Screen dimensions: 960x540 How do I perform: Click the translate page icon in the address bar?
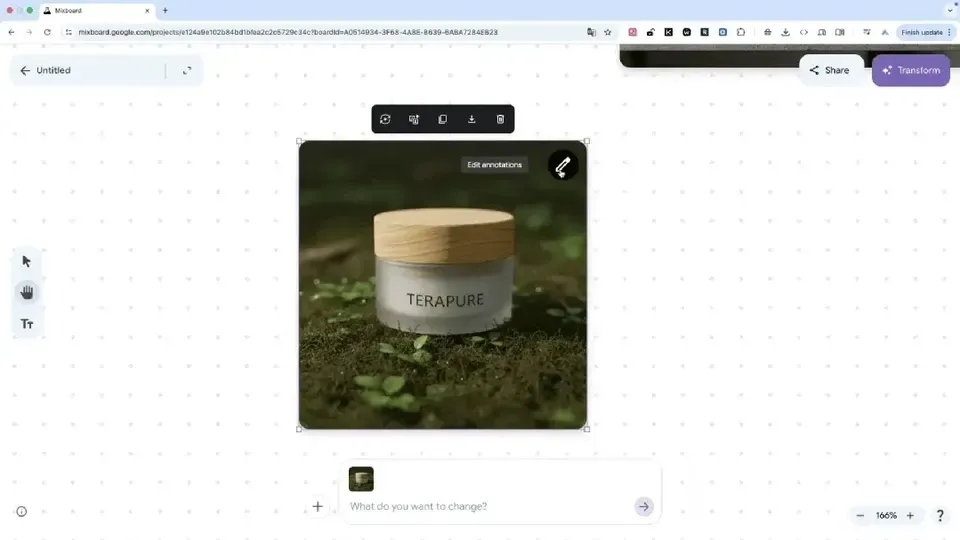coord(591,32)
